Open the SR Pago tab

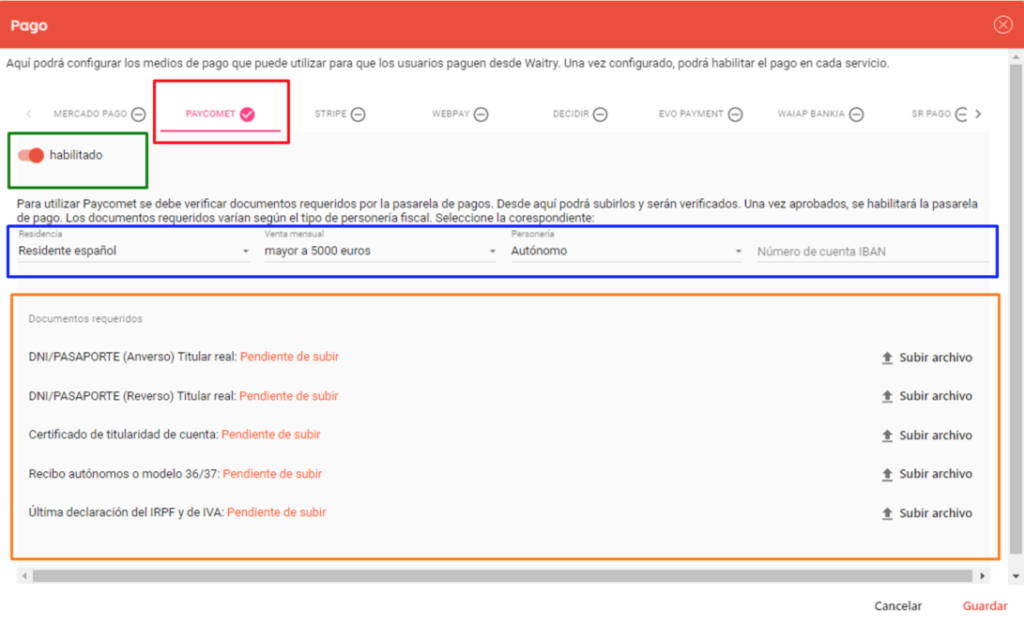[938, 114]
